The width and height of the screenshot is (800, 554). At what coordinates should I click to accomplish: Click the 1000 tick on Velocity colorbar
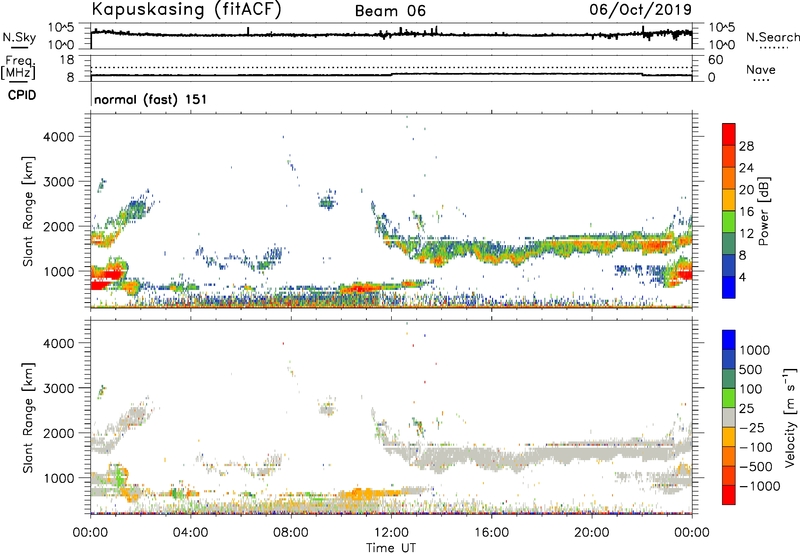755,350
